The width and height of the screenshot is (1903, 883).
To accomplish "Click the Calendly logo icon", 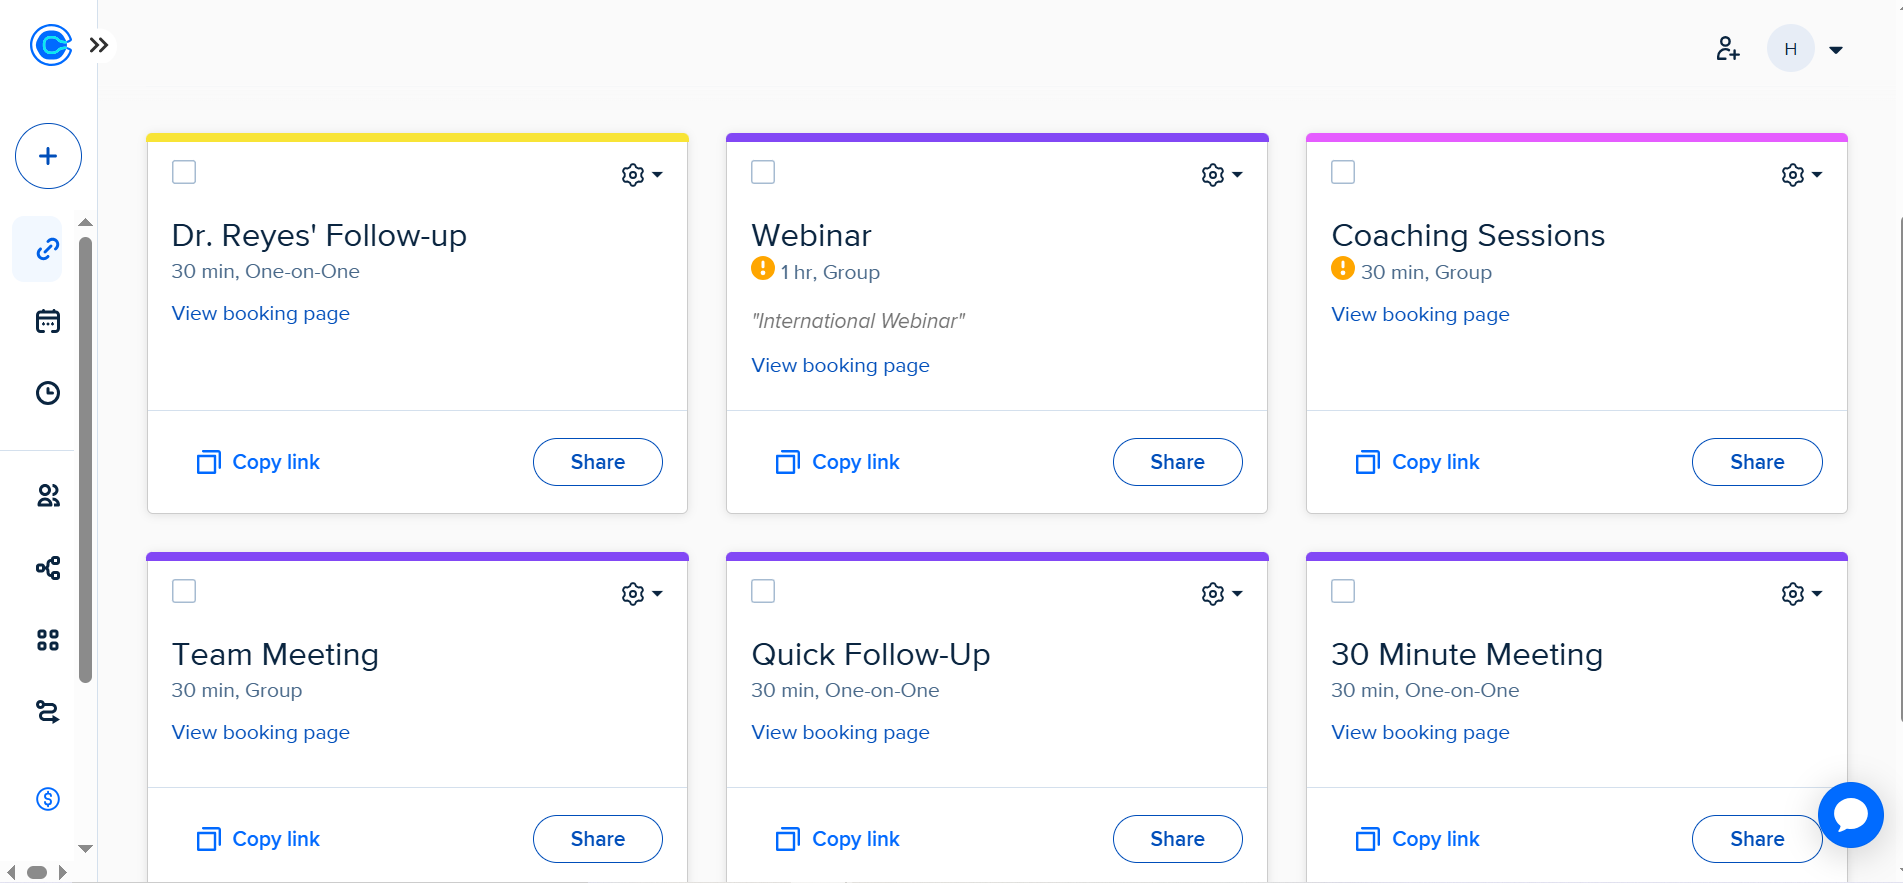I will (x=50, y=45).
